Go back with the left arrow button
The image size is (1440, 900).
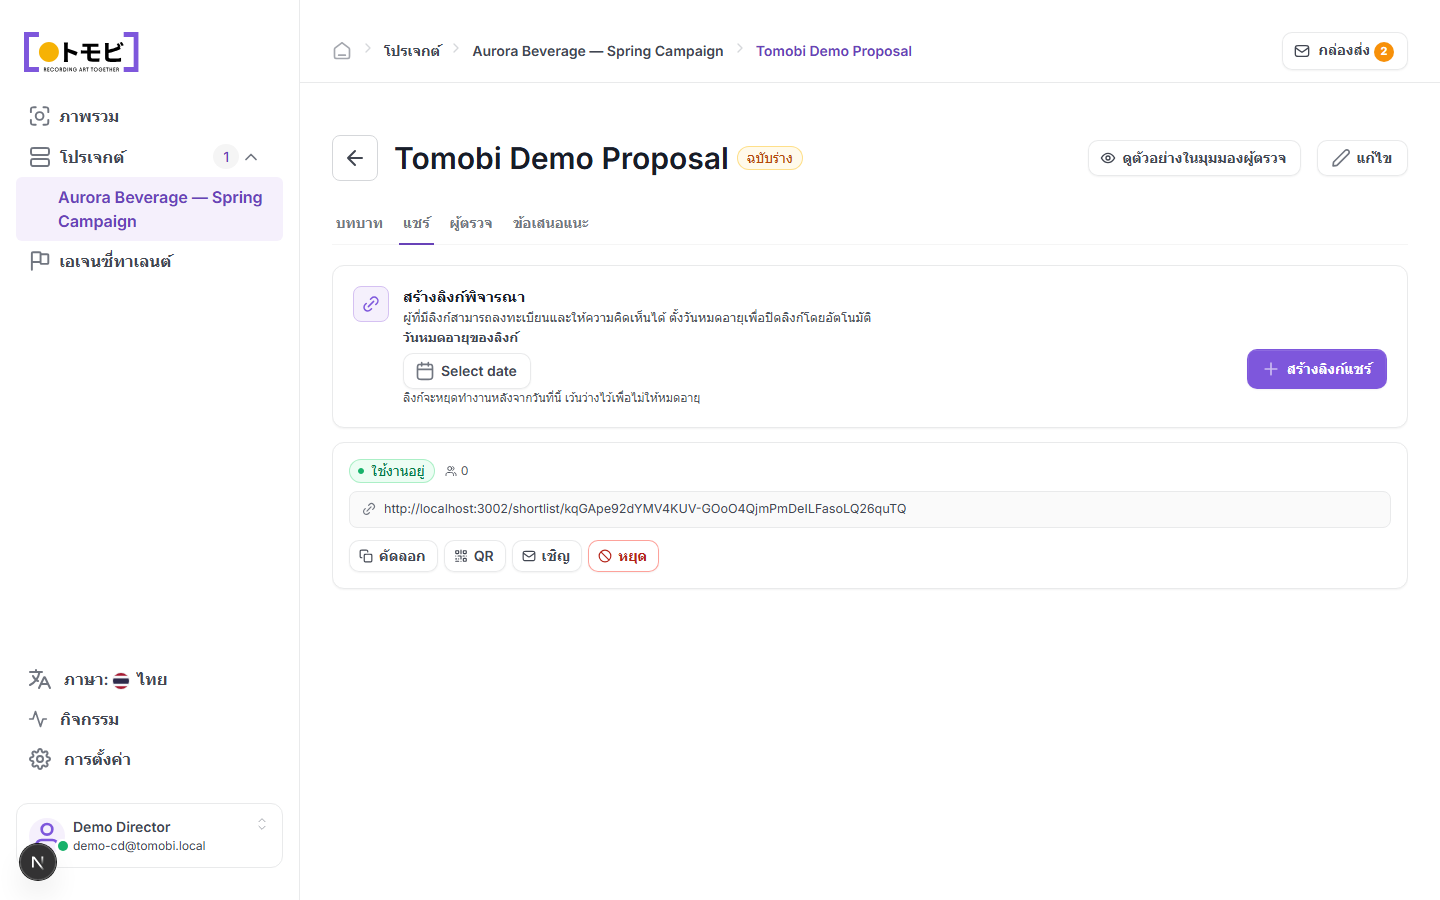click(355, 158)
